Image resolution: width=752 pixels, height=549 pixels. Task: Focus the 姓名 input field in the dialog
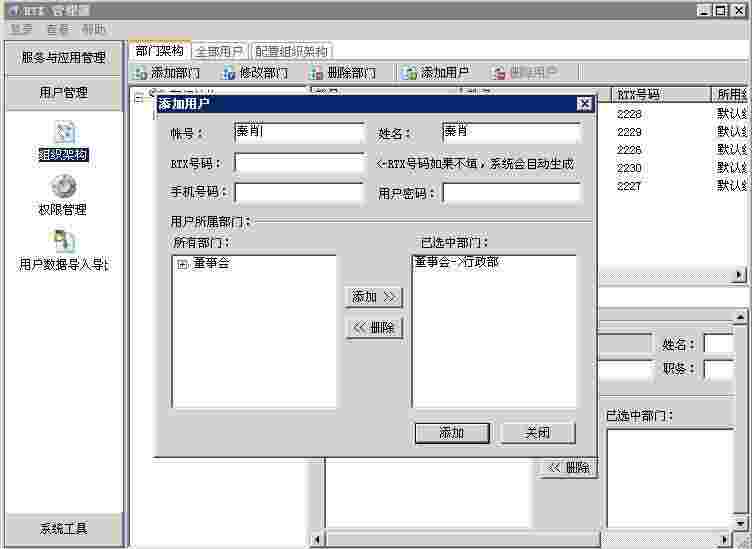(x=512, y=133)
